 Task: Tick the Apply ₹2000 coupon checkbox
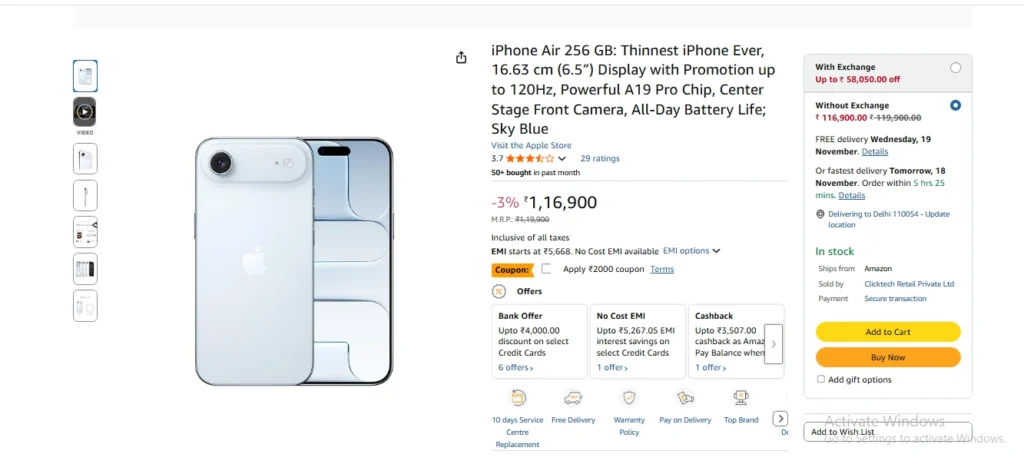tap(546, 269)
